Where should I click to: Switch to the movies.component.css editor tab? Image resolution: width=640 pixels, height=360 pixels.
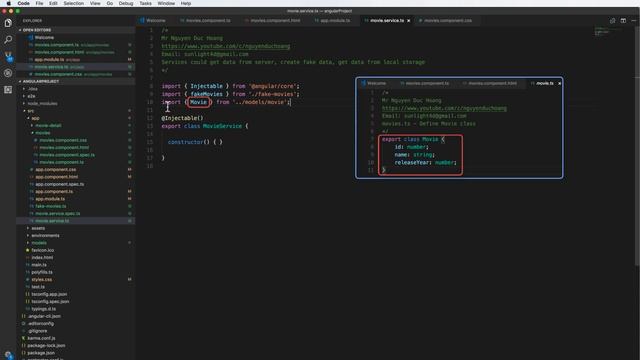click(447, 20)
